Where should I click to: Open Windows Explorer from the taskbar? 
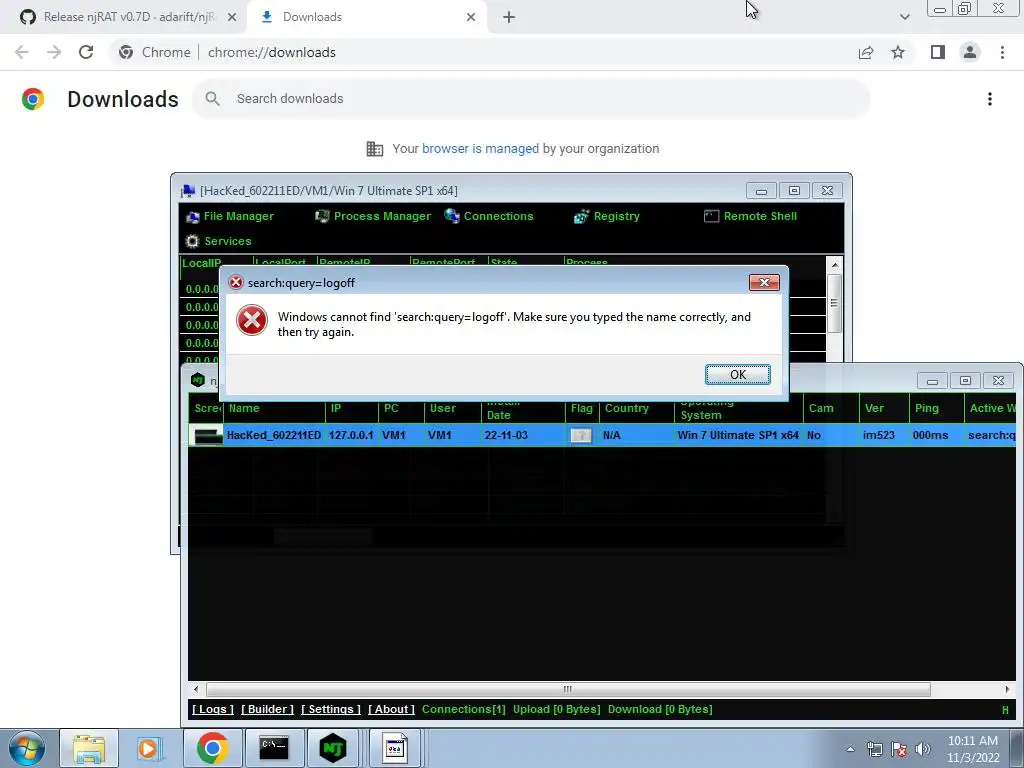pyautogui.click(x=89, y=748)
